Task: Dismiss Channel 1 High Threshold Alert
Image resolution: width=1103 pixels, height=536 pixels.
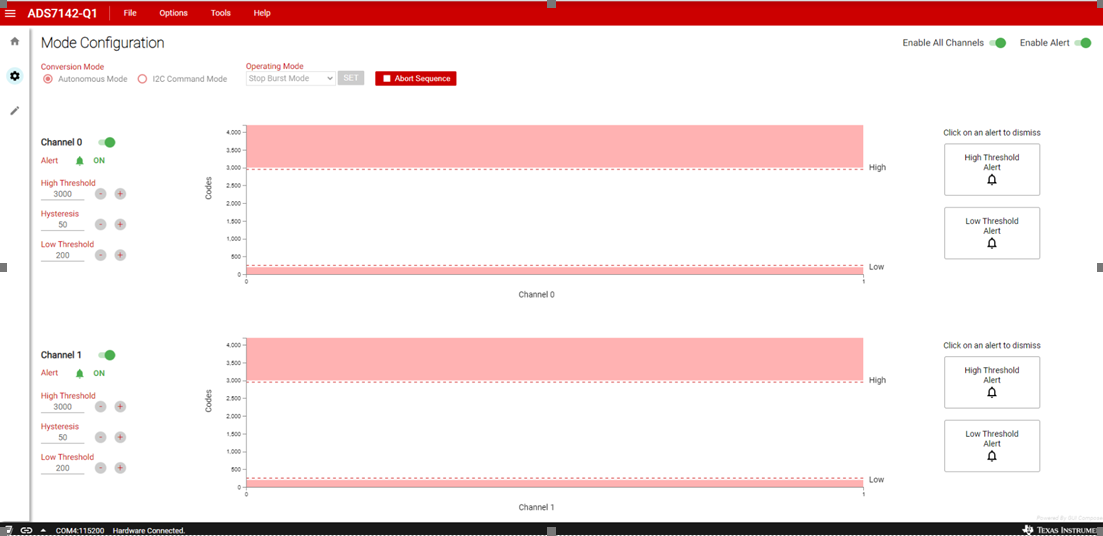Action: tap(992, 382)
